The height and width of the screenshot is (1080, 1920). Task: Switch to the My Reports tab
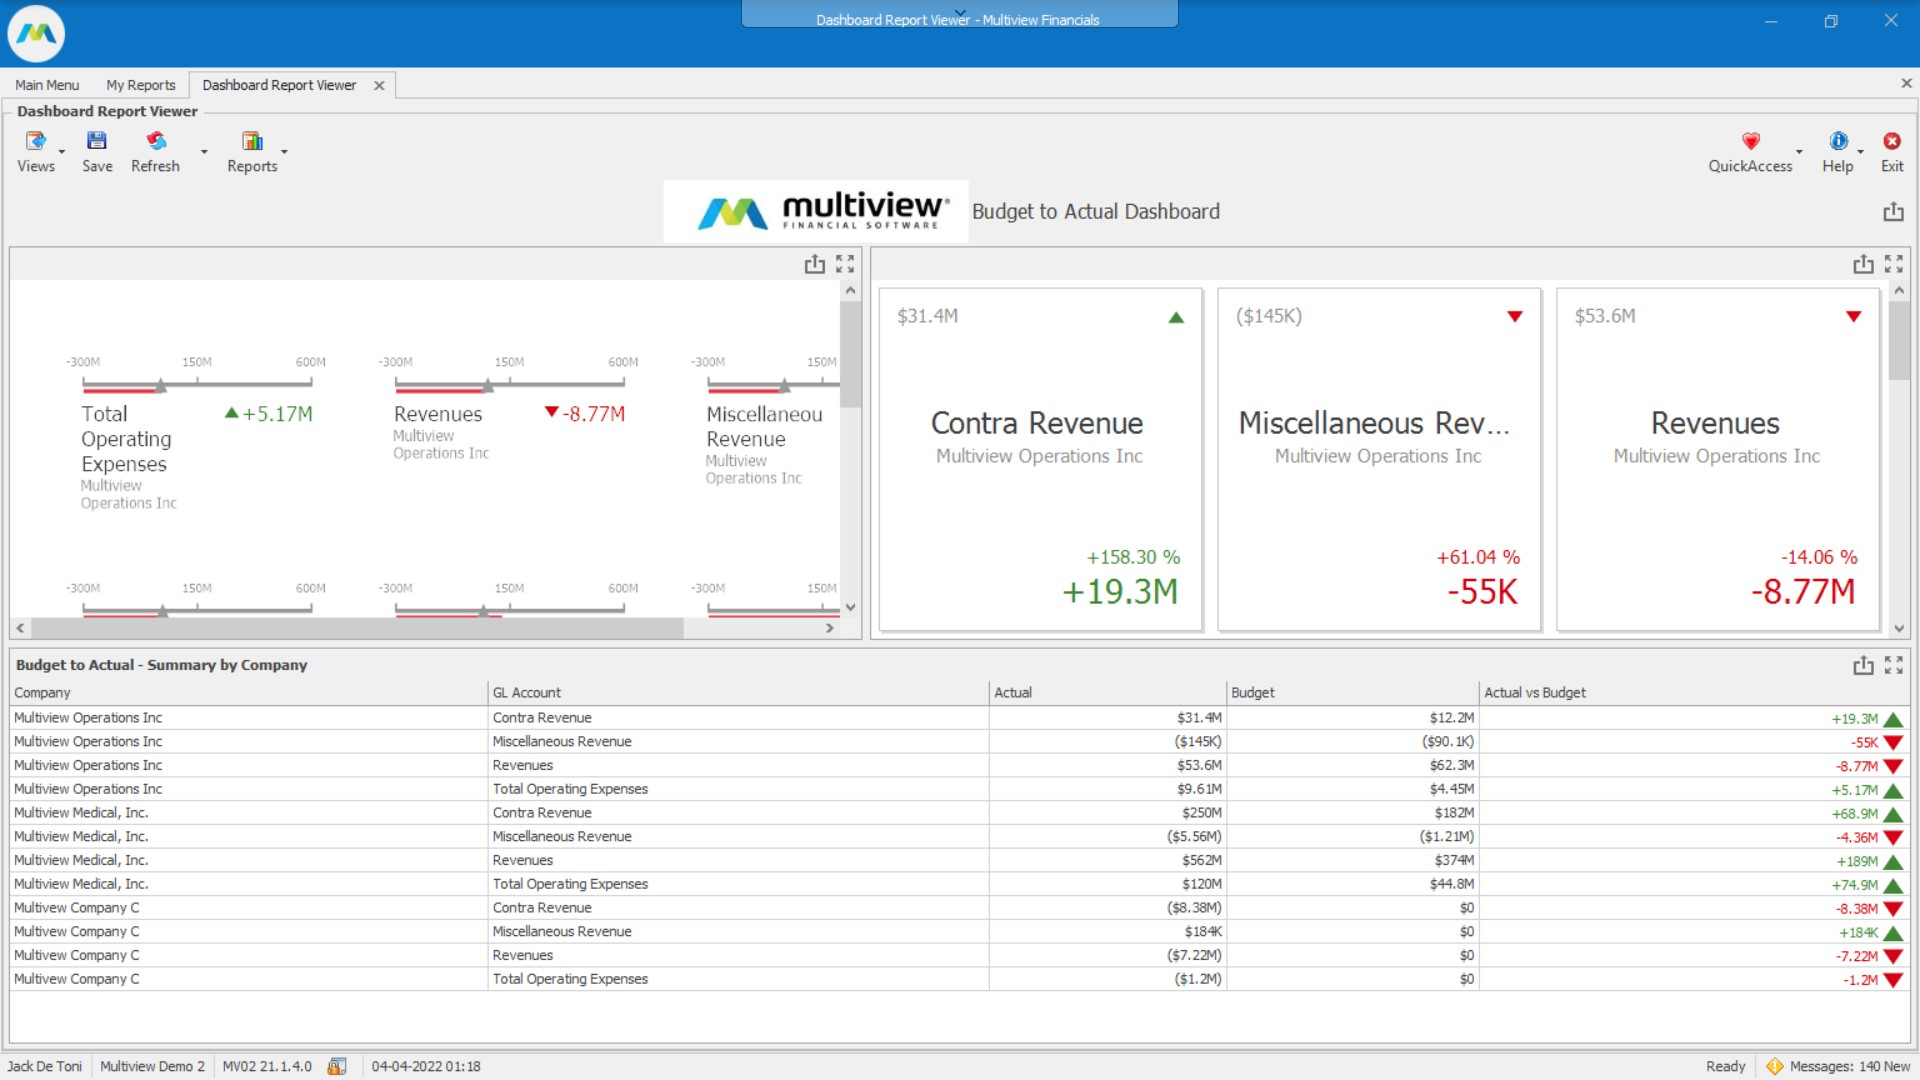140,85
